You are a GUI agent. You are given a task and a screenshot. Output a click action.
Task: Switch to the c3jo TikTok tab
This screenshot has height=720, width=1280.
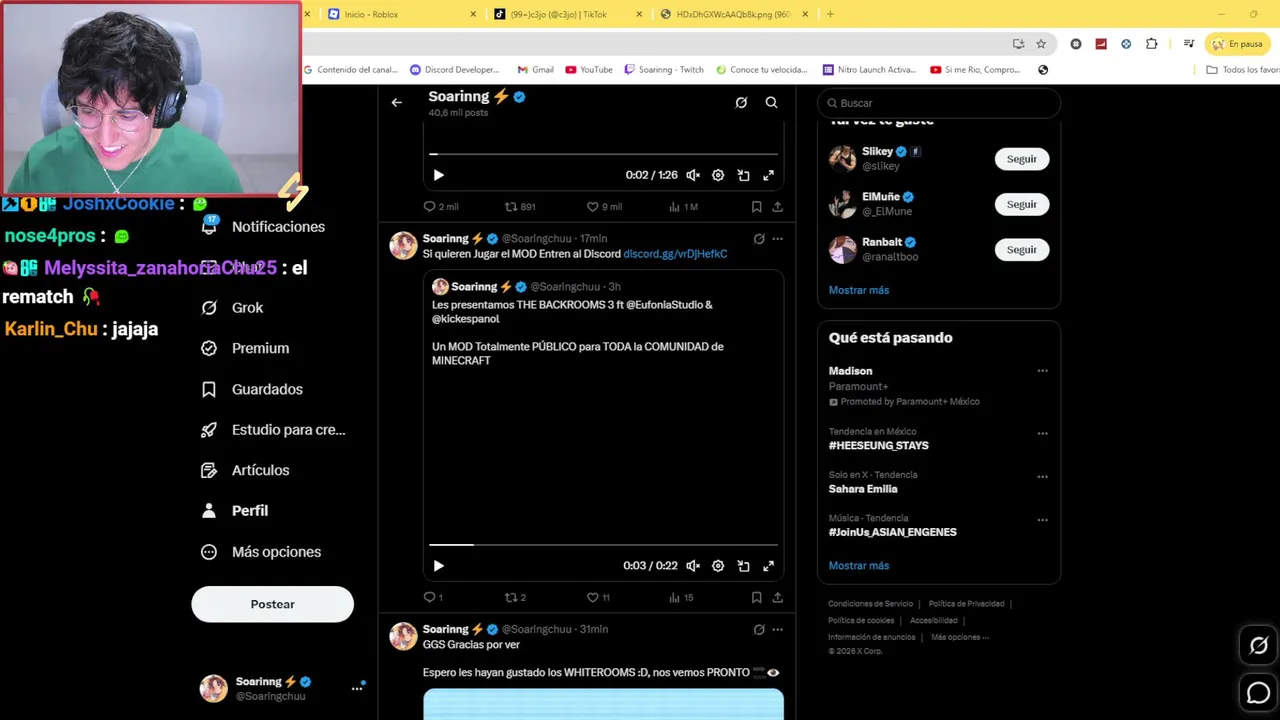coord(568,14)
